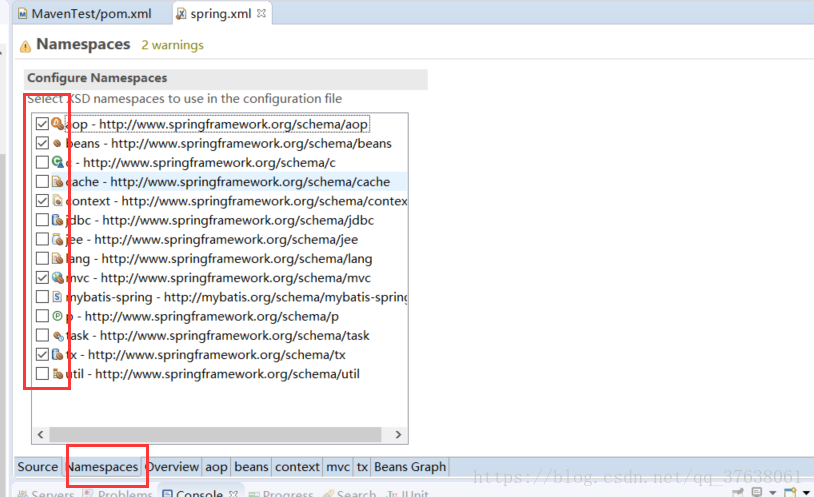
Task: Uncheck the aop namespace checkbox
Action: (42, 124)
